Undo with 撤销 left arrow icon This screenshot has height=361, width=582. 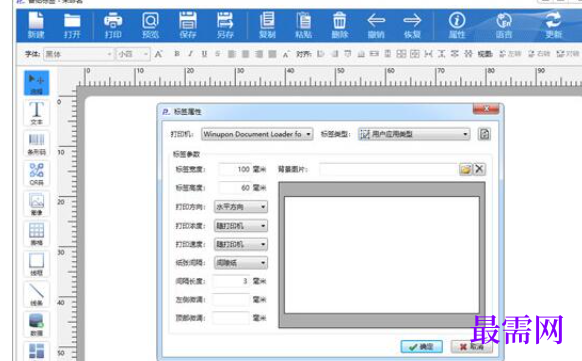pyautogui.click(x=376, y=25)
